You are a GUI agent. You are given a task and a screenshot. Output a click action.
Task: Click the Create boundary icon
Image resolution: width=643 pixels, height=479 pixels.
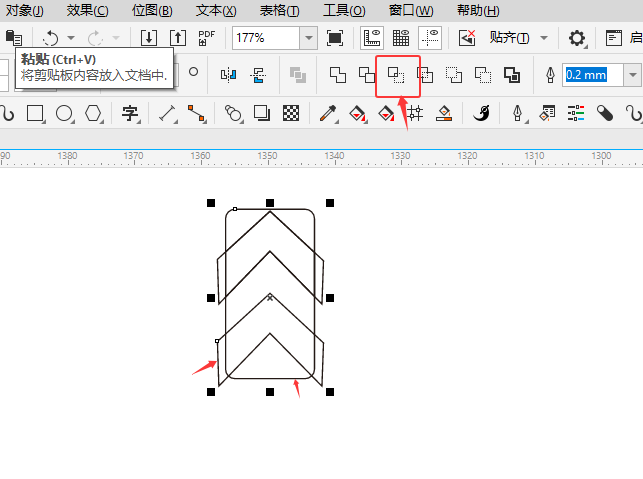512,75
